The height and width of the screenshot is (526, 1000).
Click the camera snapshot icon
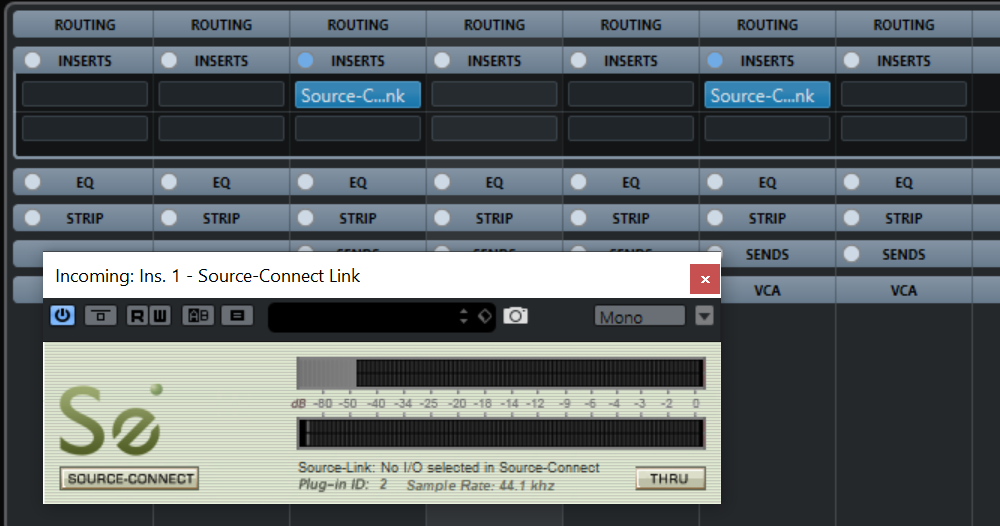[x=515, y=316]
